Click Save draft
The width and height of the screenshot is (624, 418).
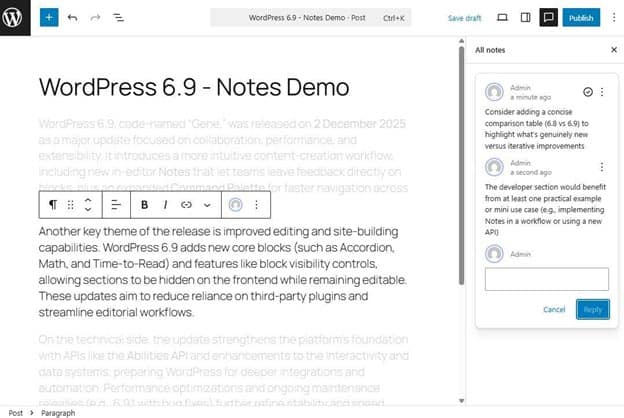[464, 18]
